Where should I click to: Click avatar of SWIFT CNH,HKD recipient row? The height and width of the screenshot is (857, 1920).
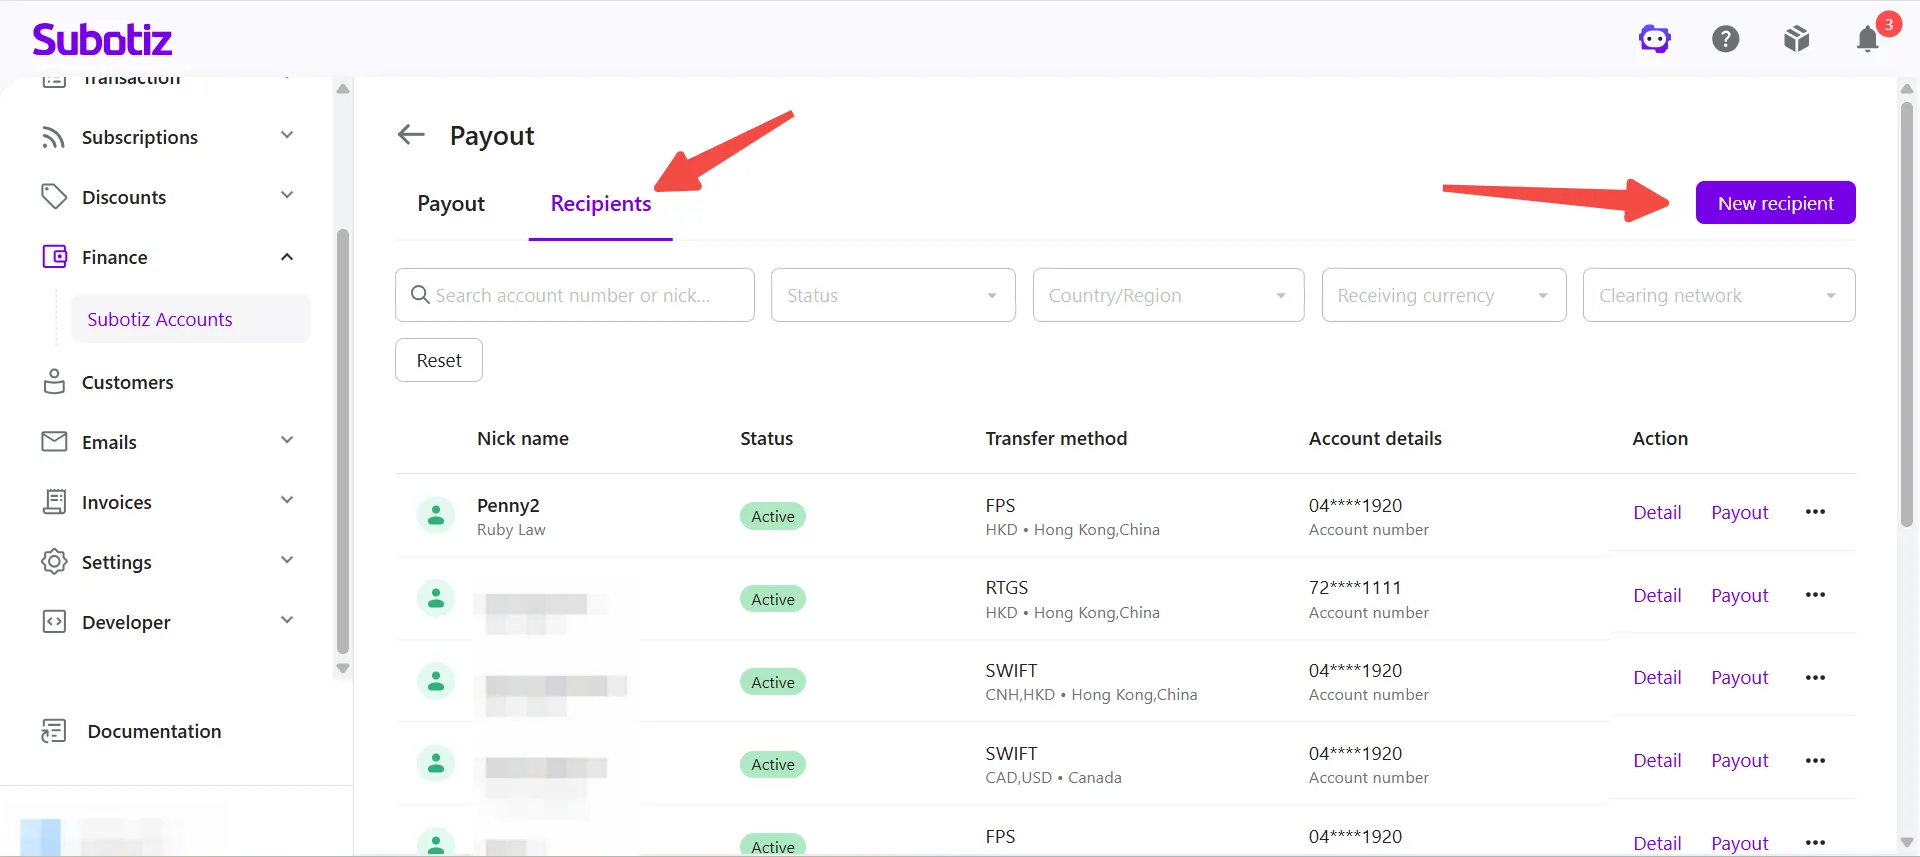pos(436,681)
